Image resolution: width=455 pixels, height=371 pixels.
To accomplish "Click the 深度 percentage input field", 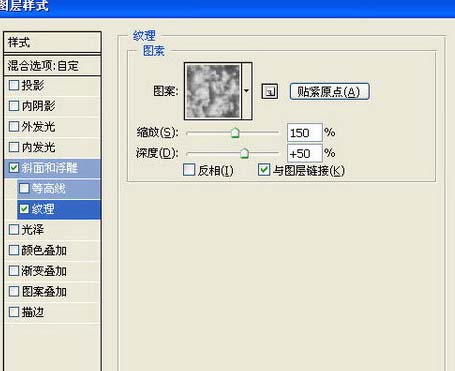I will 305,153.
